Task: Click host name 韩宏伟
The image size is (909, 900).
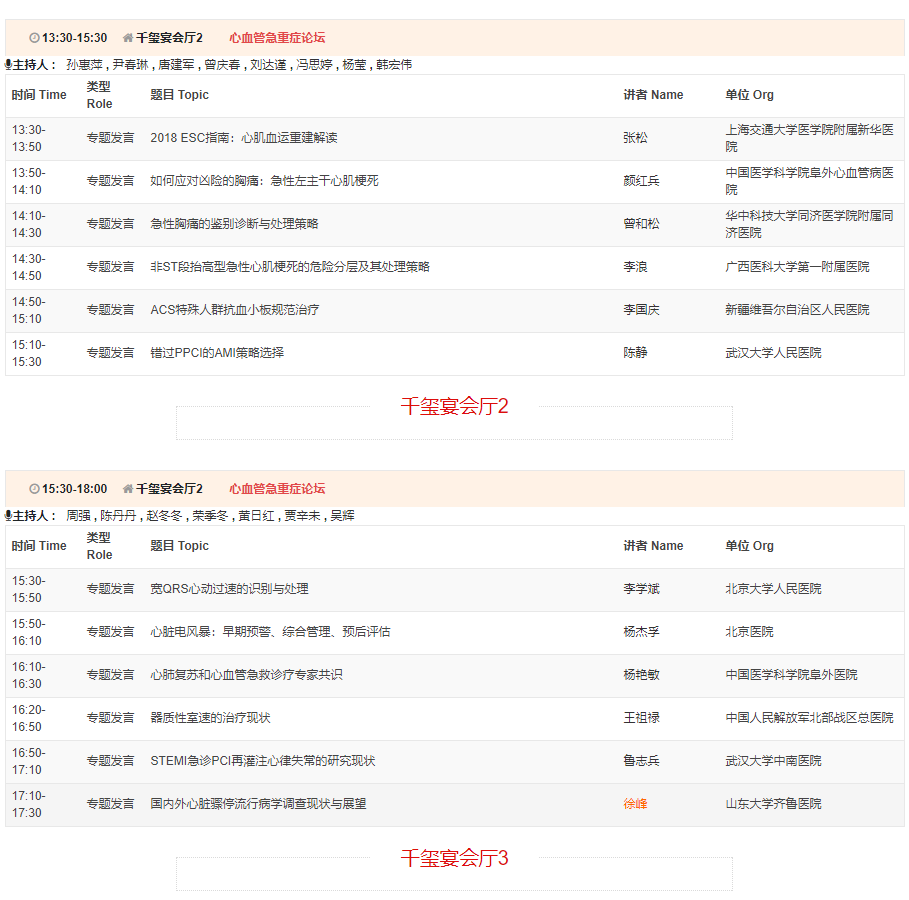Action: pyautogui.click(x=394, y=64)
